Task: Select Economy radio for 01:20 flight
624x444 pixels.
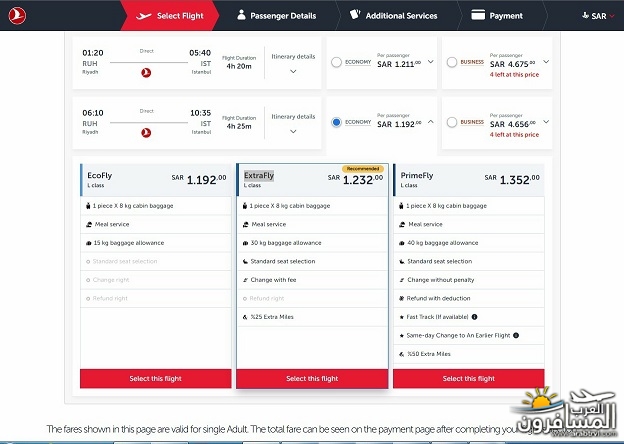Action: [x=336, y=62]
